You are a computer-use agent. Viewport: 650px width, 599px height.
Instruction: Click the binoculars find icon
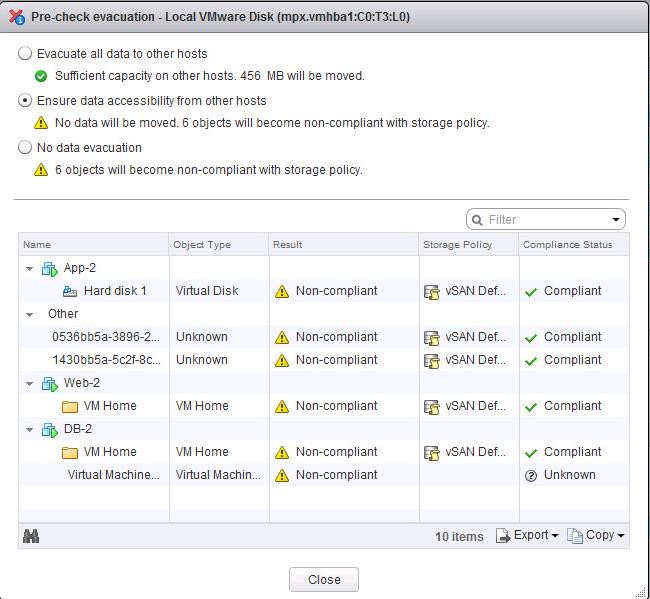click(31, 536)
